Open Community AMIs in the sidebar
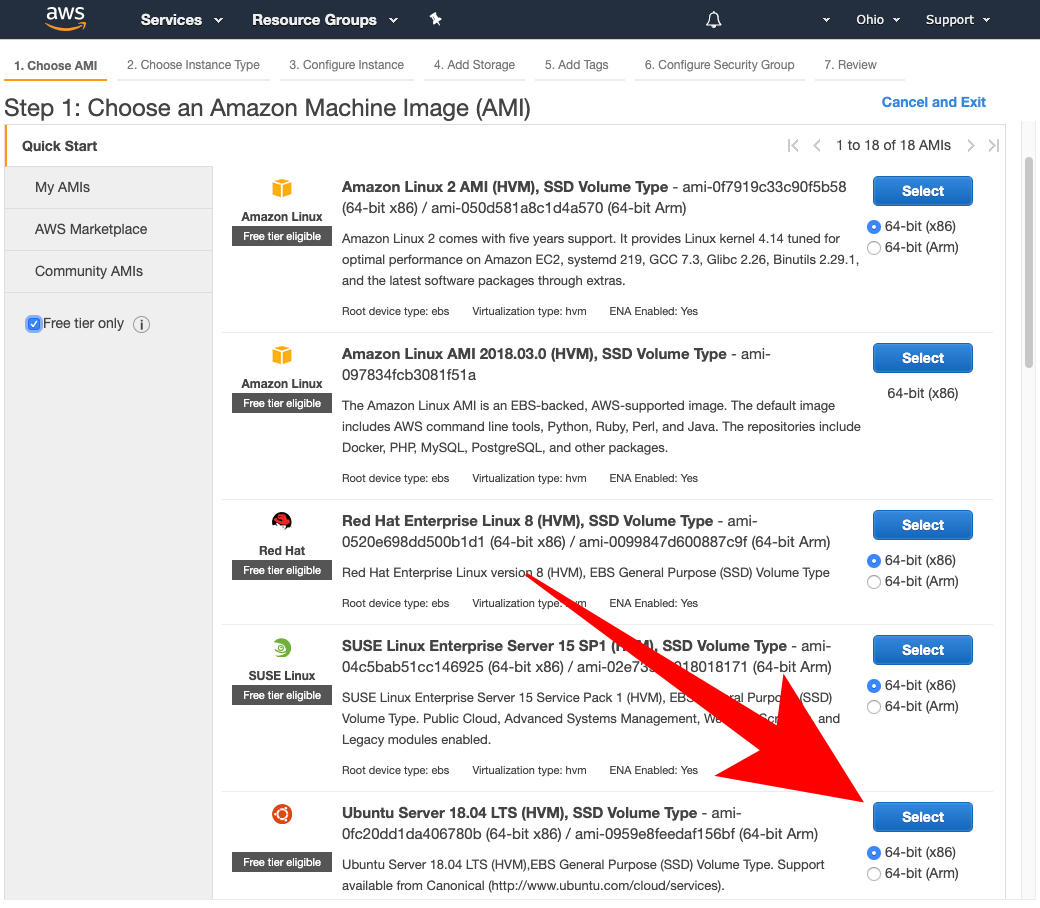1040x908 pixels. [x=109, y=271]
